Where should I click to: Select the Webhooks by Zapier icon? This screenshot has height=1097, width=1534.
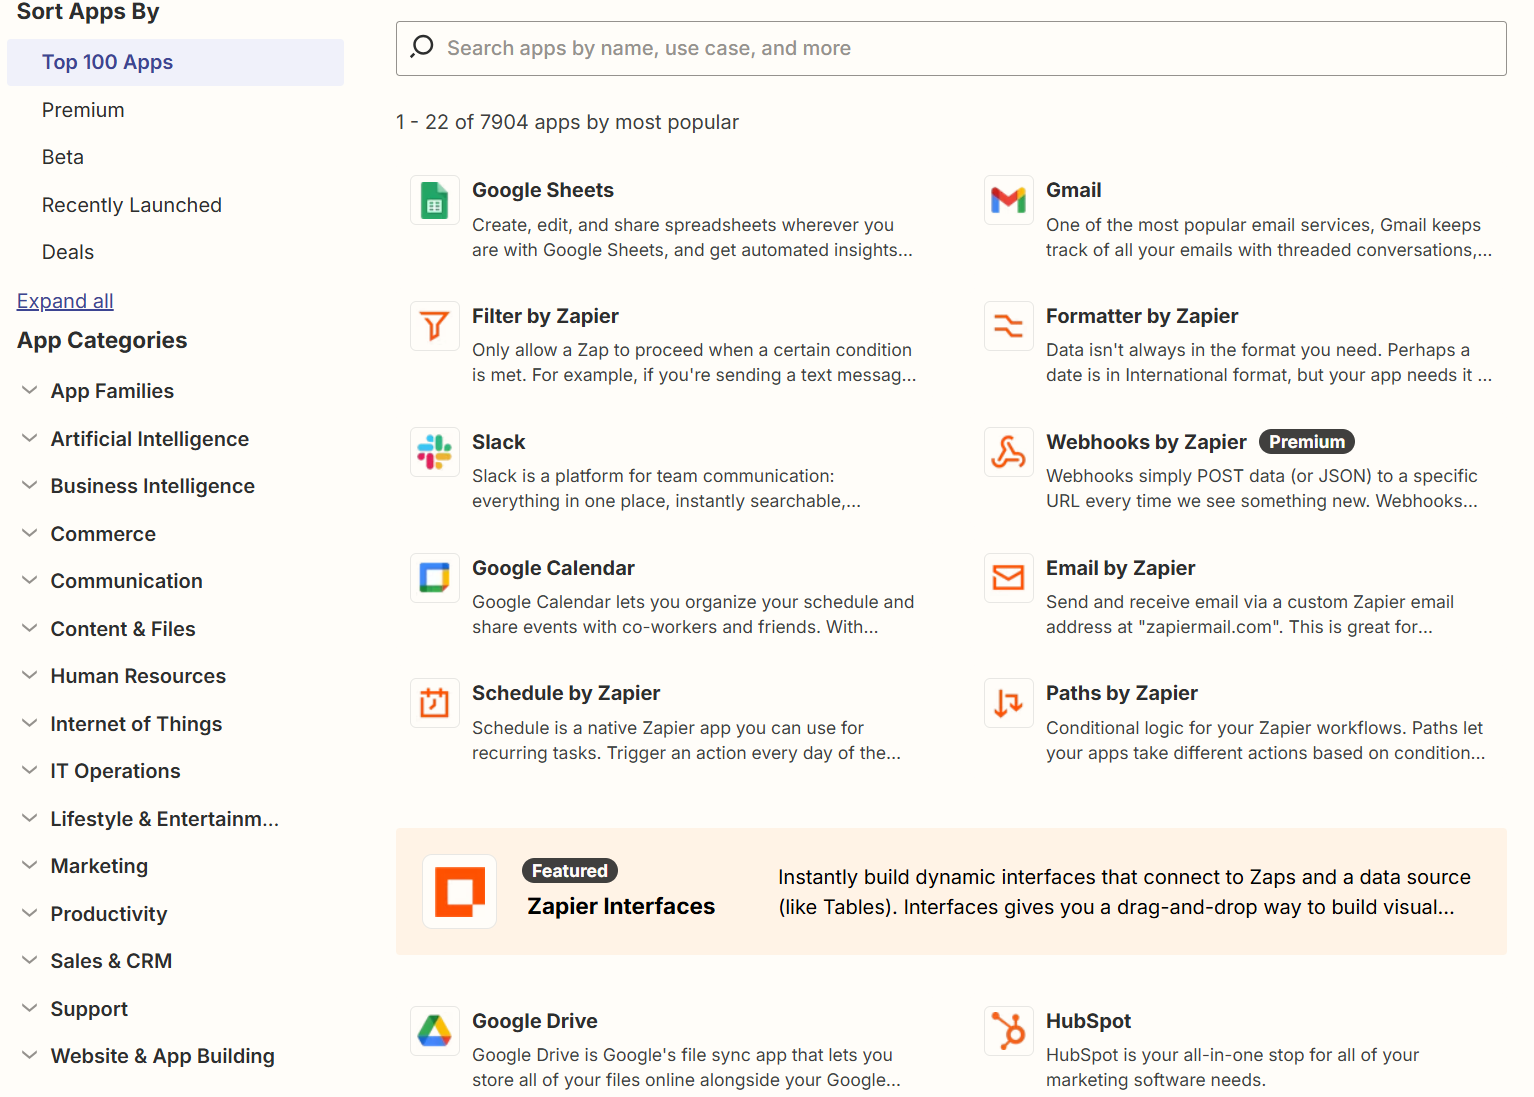point(1008,451)
